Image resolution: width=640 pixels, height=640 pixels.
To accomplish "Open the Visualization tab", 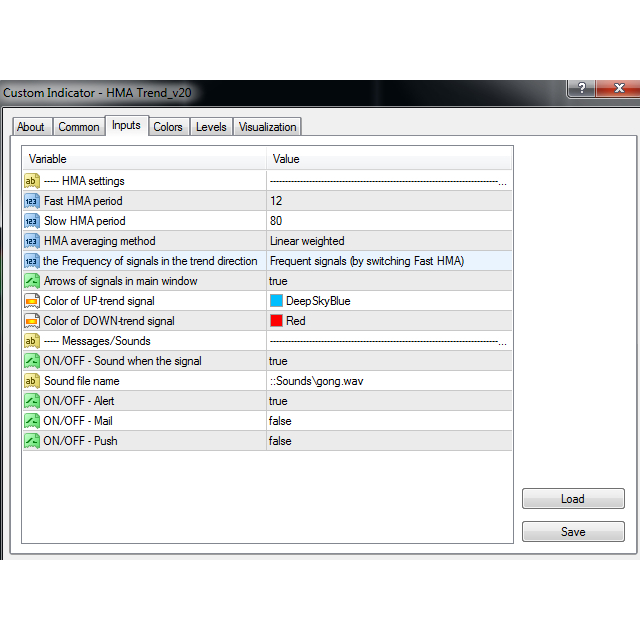I will coord(267,127).
